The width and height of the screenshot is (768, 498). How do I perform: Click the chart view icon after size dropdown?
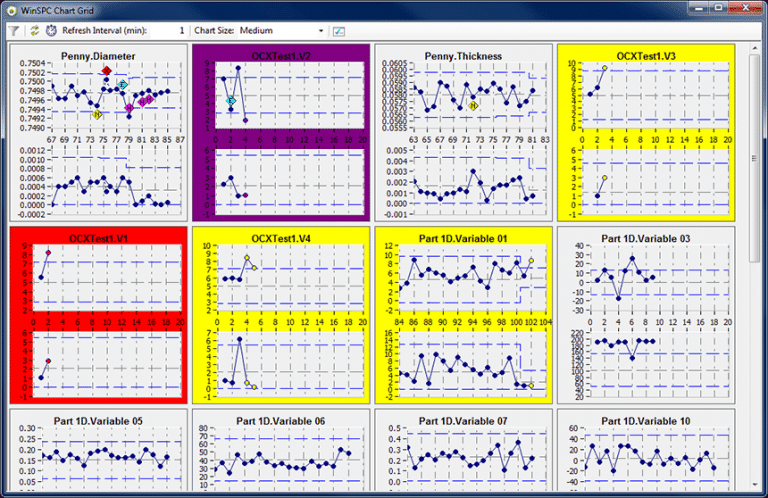pyautogui.click(x=341, y=31)
